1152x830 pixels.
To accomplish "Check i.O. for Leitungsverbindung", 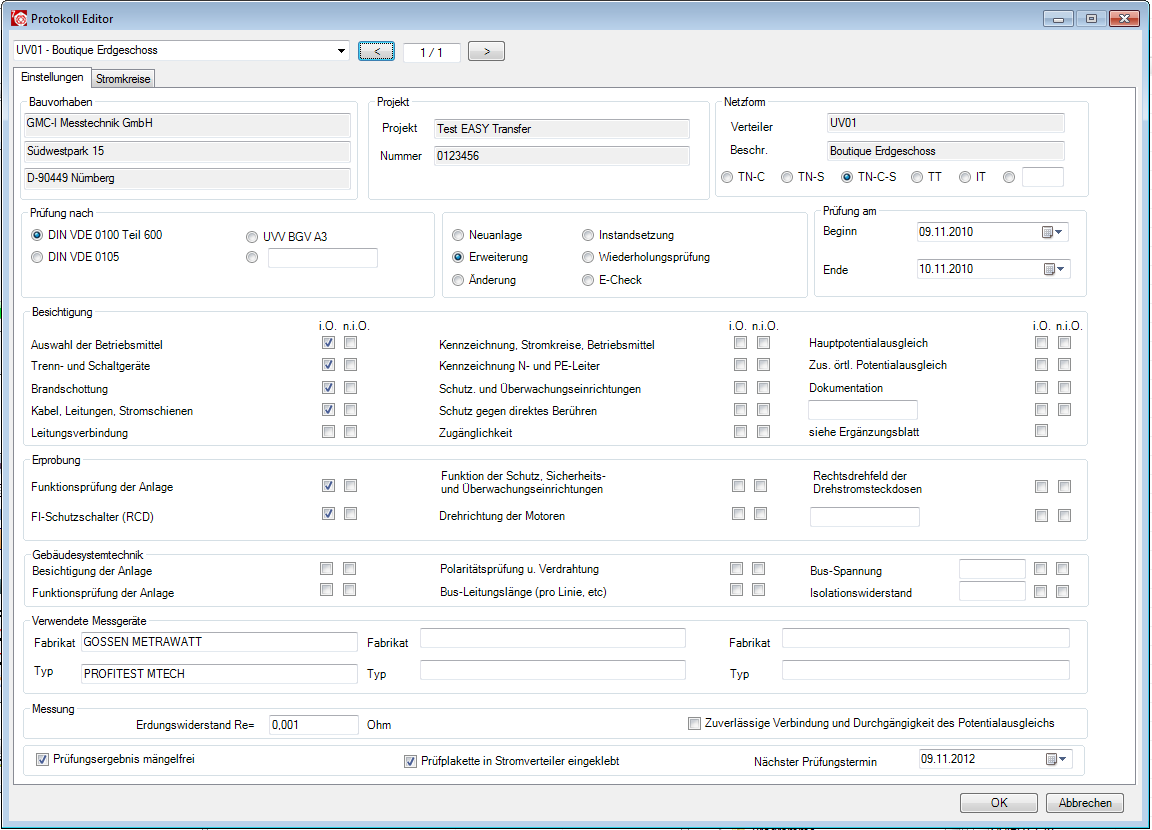I will pos(328,431).
